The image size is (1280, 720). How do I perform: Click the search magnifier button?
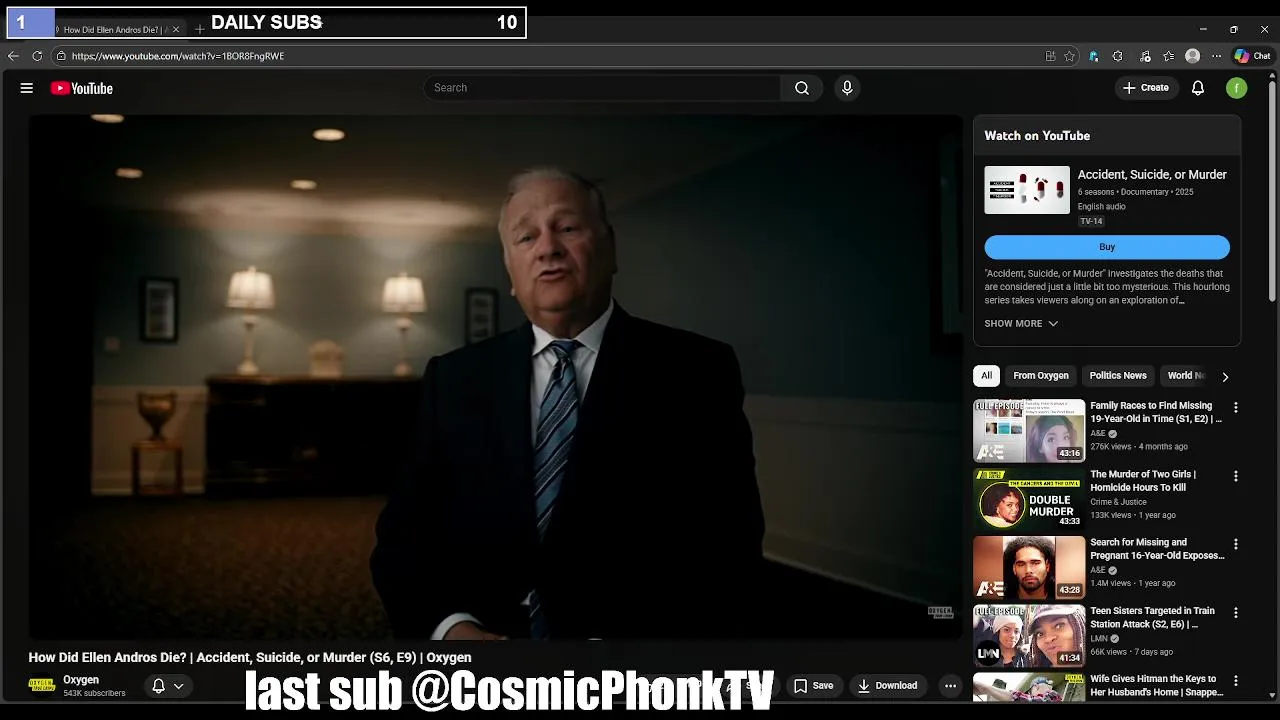(x=802, y=88)
